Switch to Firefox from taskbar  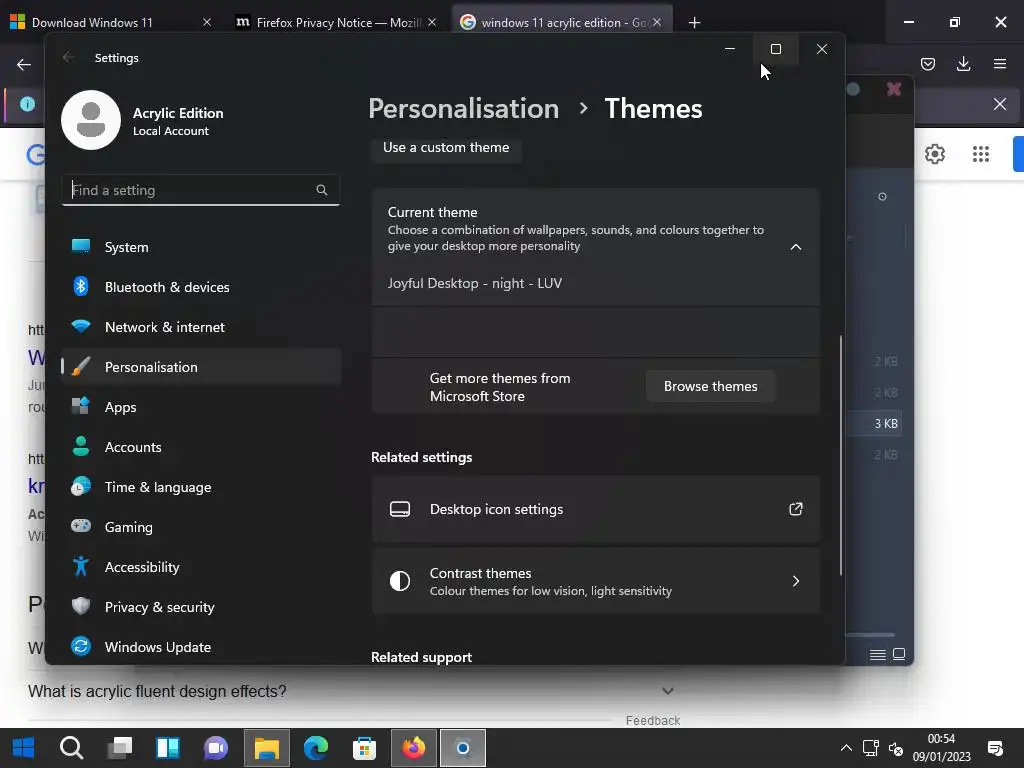[x=413, y=748]
